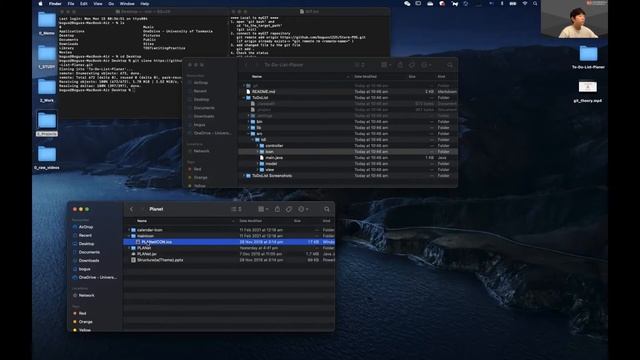The image size is (640, 360).
Task: Open the Apple menu
Action: tap(40, 4)
